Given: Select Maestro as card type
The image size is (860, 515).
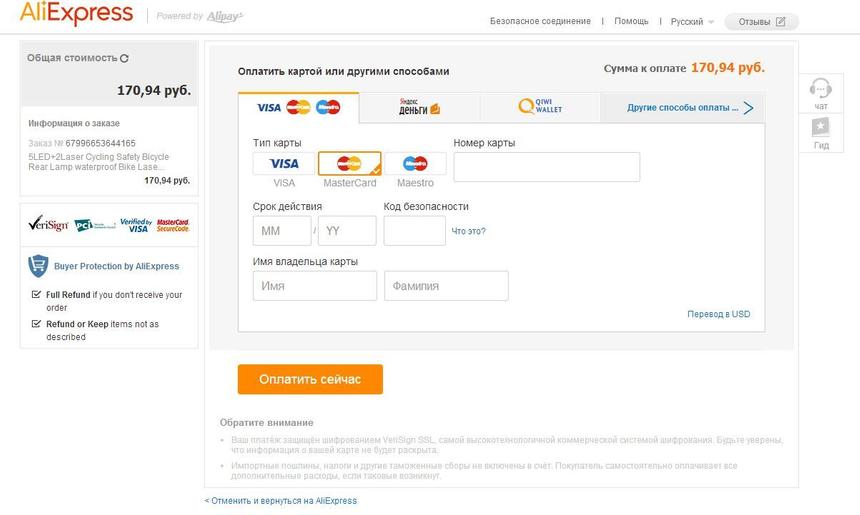Looking at the screenshot, I should (415, 164).
